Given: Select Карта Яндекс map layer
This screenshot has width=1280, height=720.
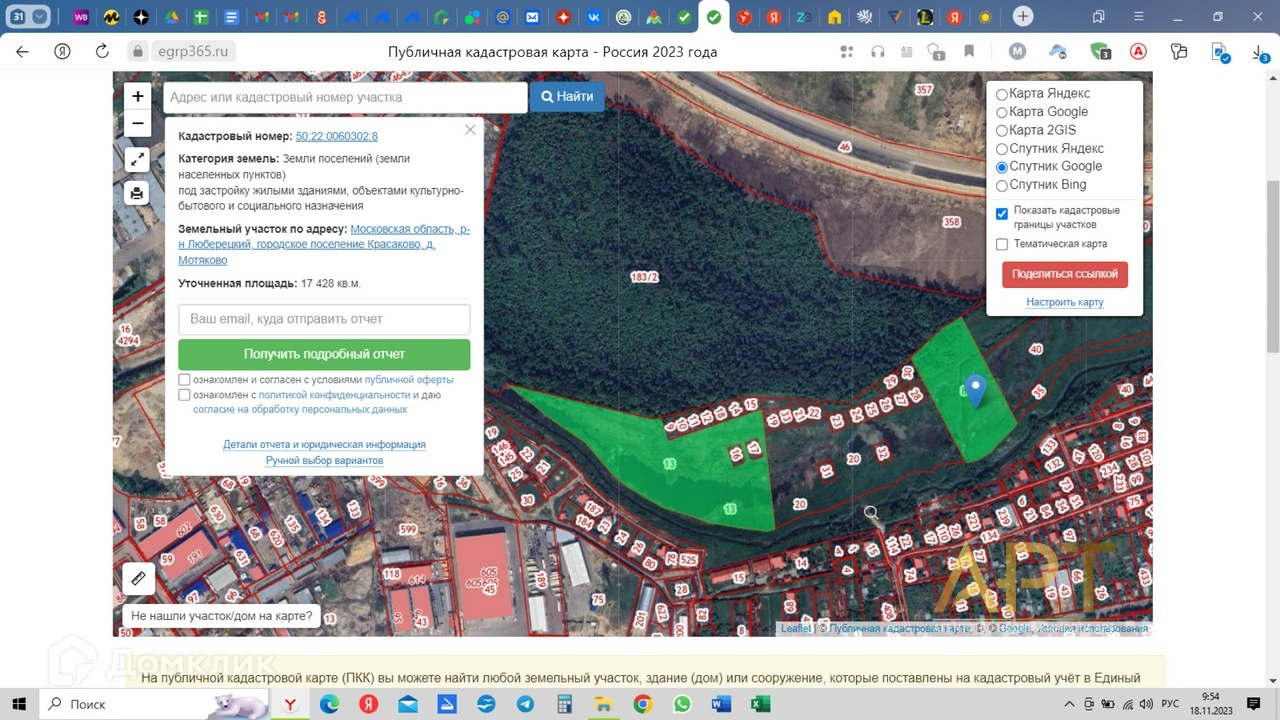Looking at the screenshot, I should 1002,94.
